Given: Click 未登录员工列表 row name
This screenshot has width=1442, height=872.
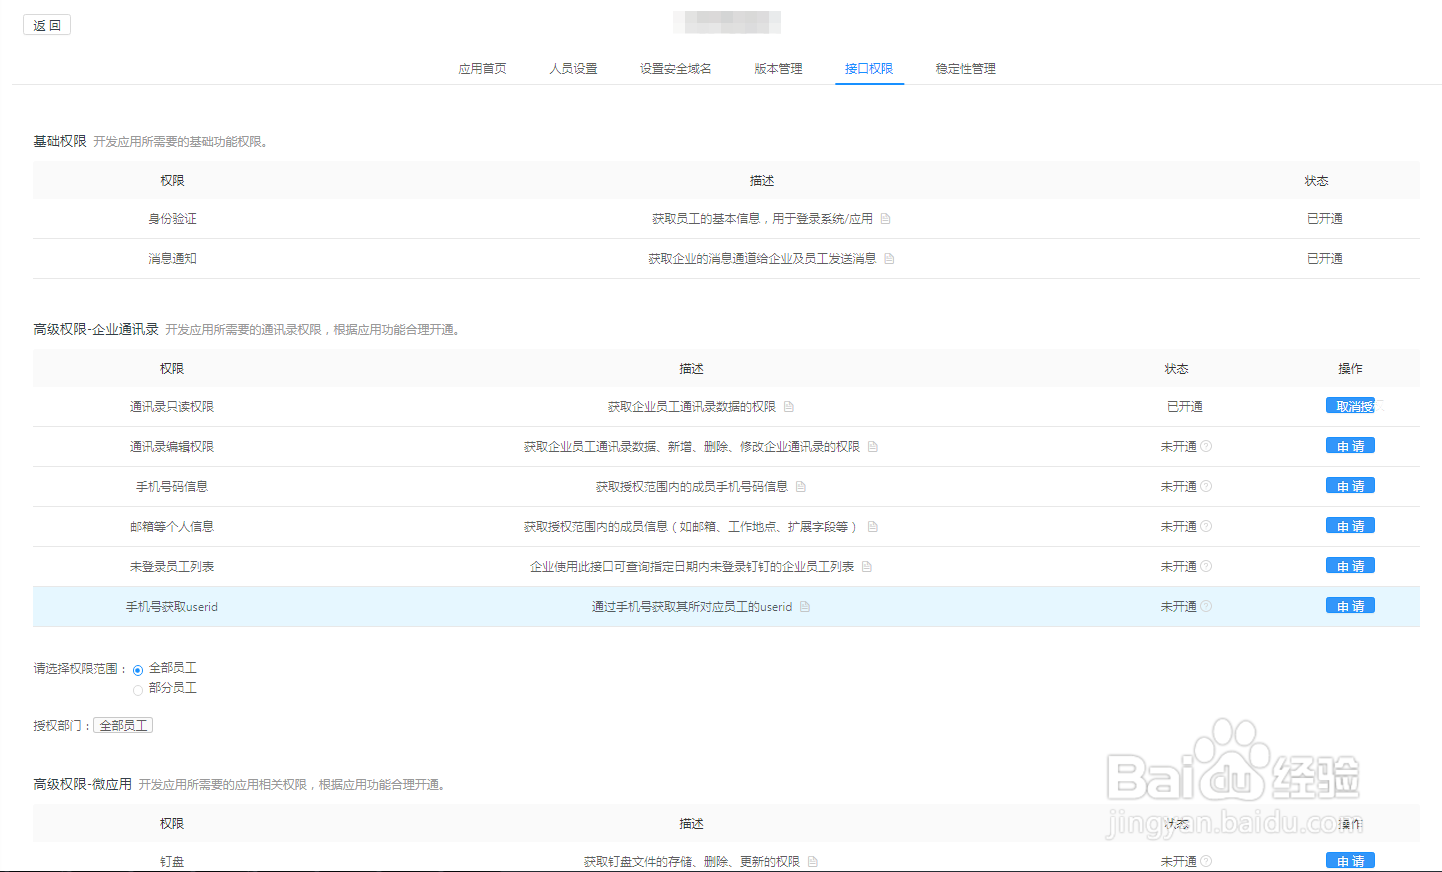Looking at the screenshot, I should pyautogui.click(x=172, y=567).
